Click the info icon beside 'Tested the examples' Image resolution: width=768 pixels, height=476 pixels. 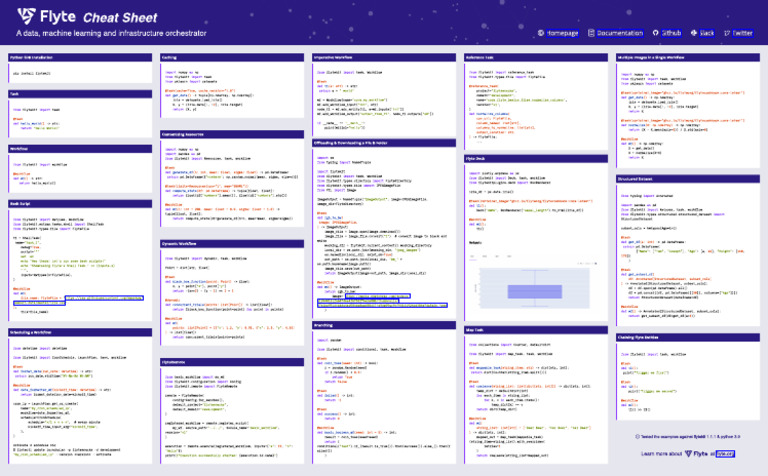pos(637,436)
